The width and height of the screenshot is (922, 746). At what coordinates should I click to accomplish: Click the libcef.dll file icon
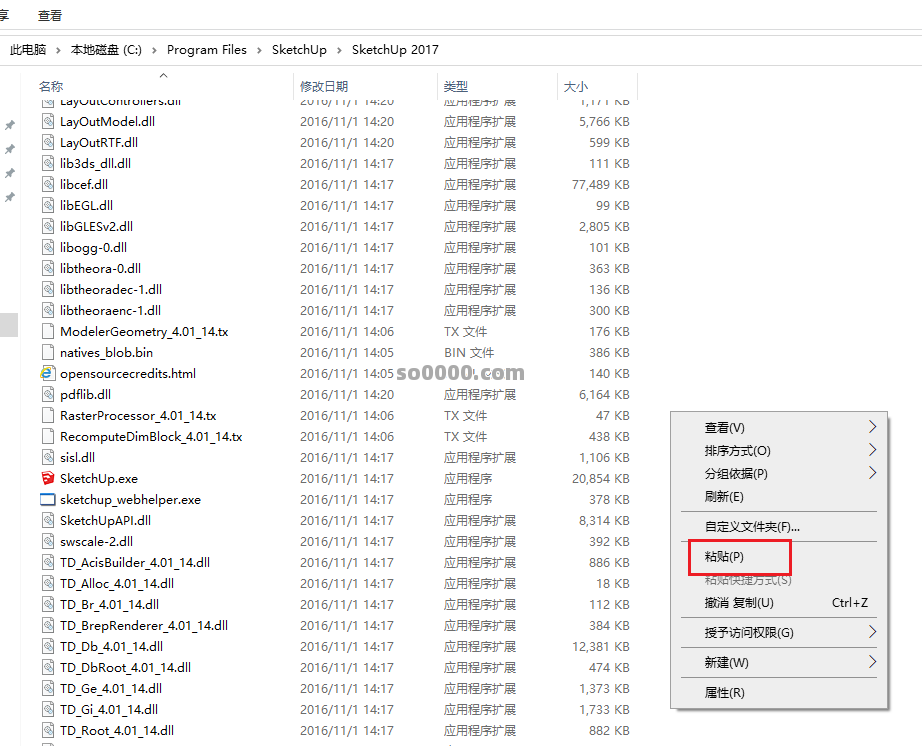point(48,185)
